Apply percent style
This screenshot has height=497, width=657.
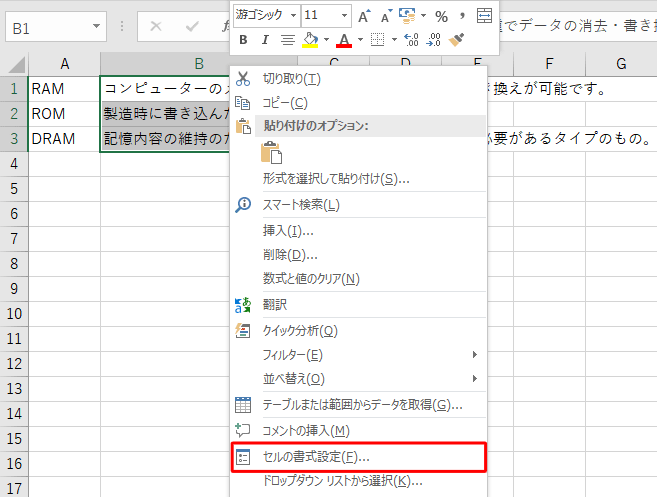tap(441, 16)
